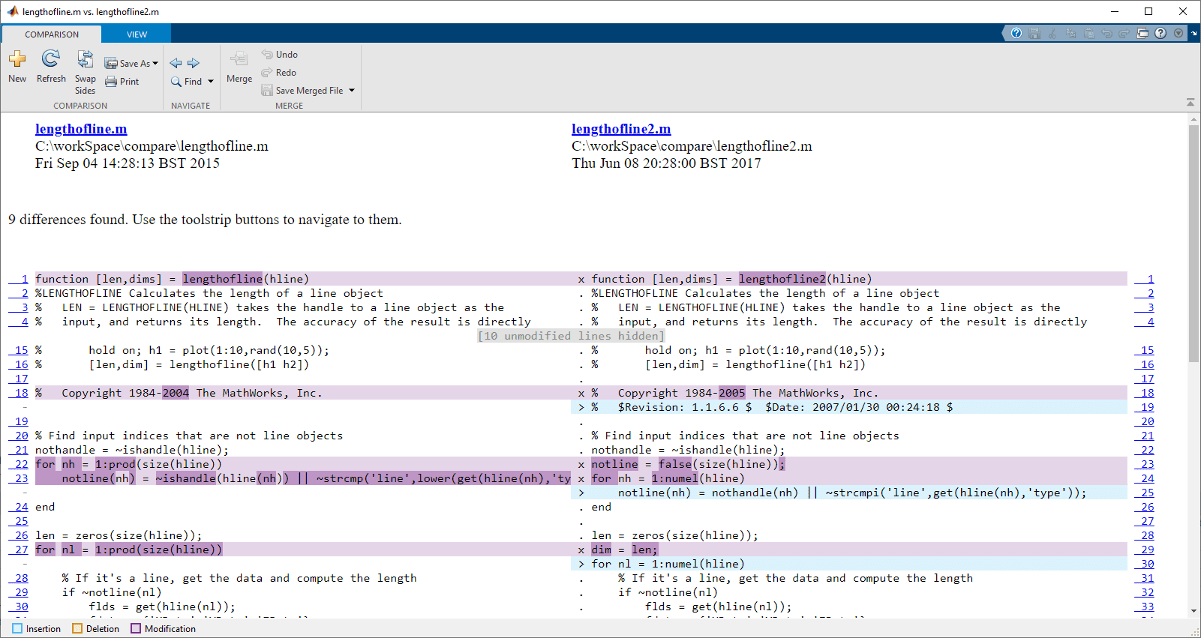
Task: Click the Merge button
Action: (239, 67)
